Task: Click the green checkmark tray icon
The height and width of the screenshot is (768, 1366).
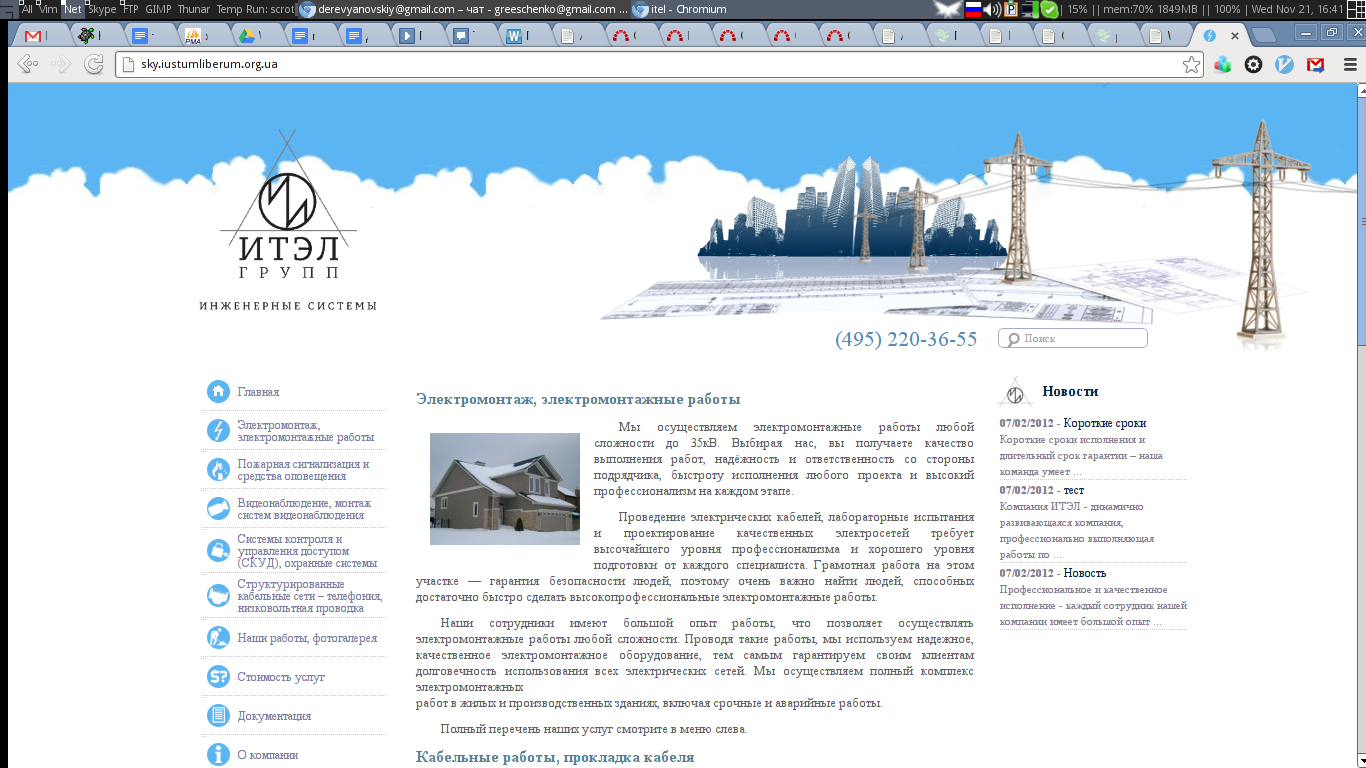Action: [1049, 9]
